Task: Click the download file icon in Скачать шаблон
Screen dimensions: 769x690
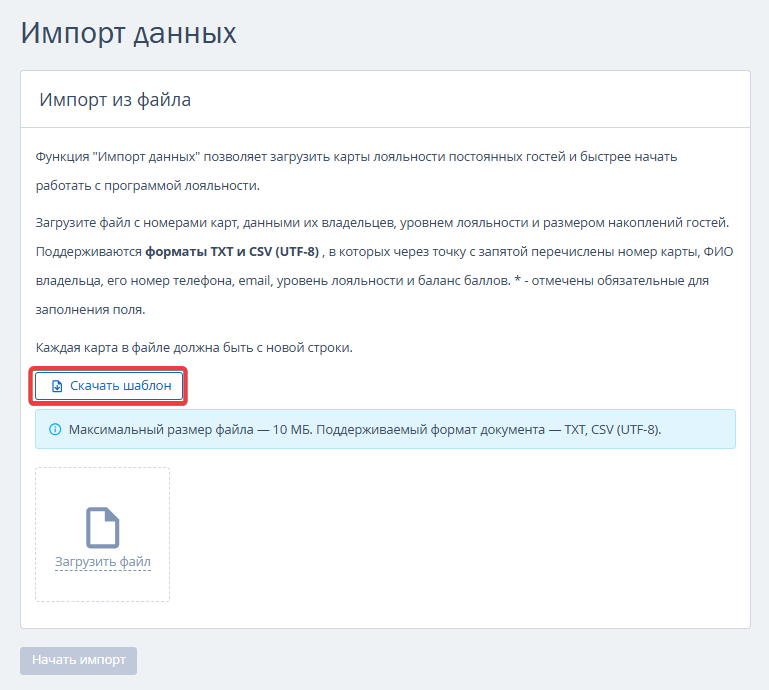Action: point(57,386)
